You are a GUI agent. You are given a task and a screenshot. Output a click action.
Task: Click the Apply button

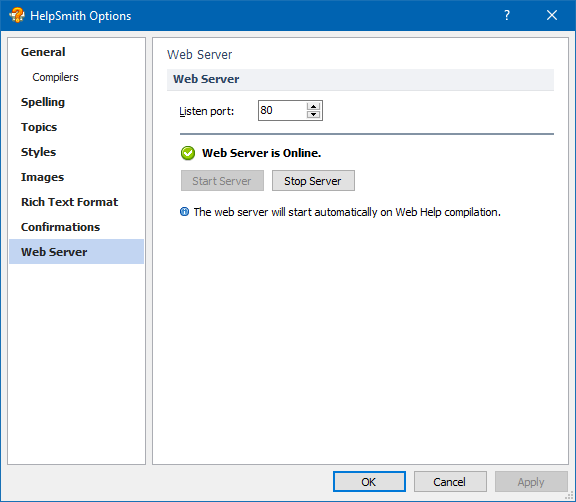[x=531, y=481]
